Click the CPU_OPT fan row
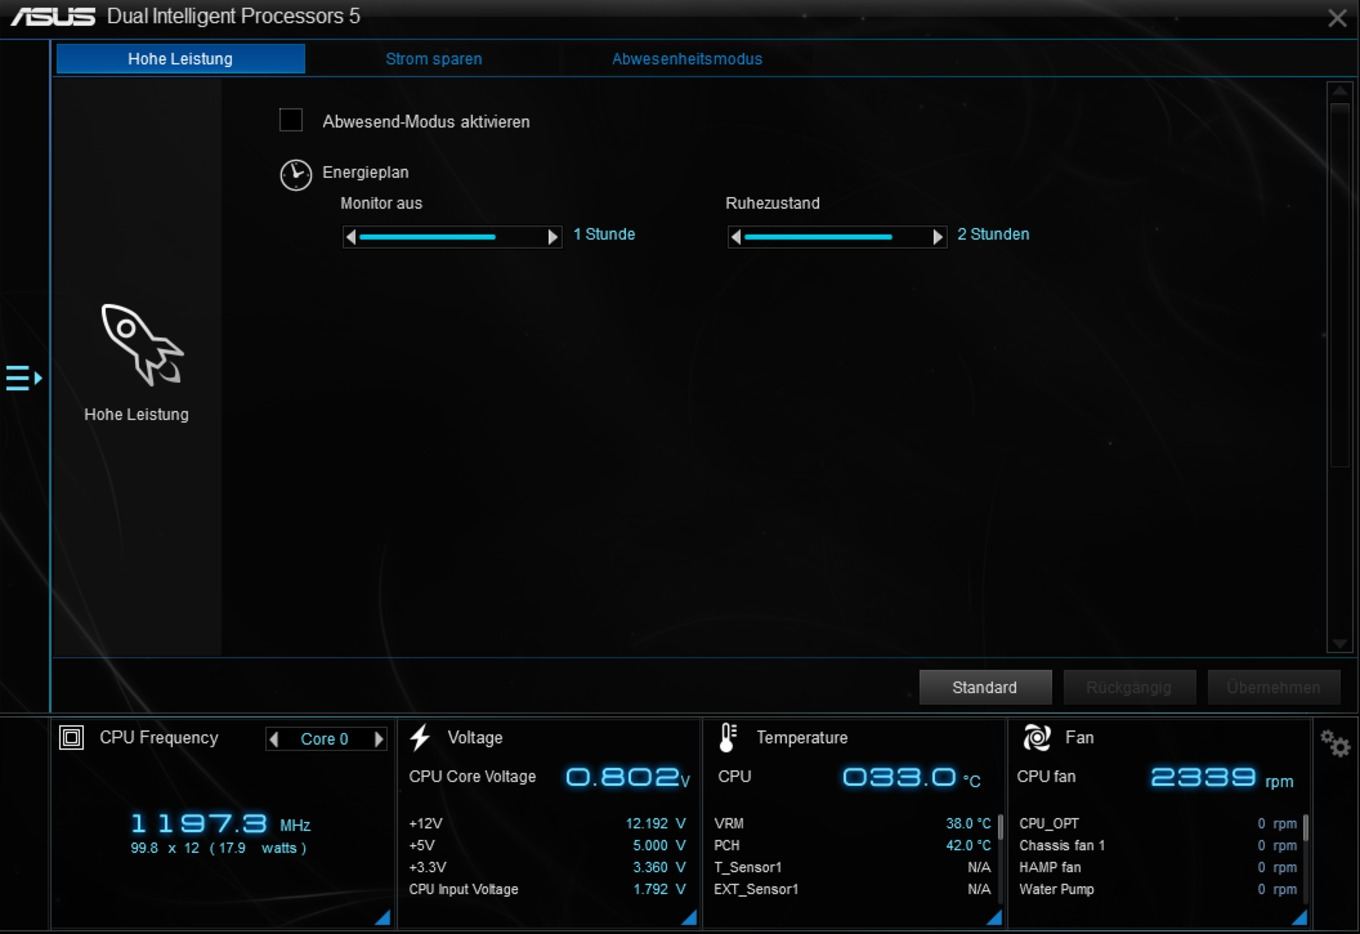The width and height of the screenshot is (1360, 934). coord(1158,824)
